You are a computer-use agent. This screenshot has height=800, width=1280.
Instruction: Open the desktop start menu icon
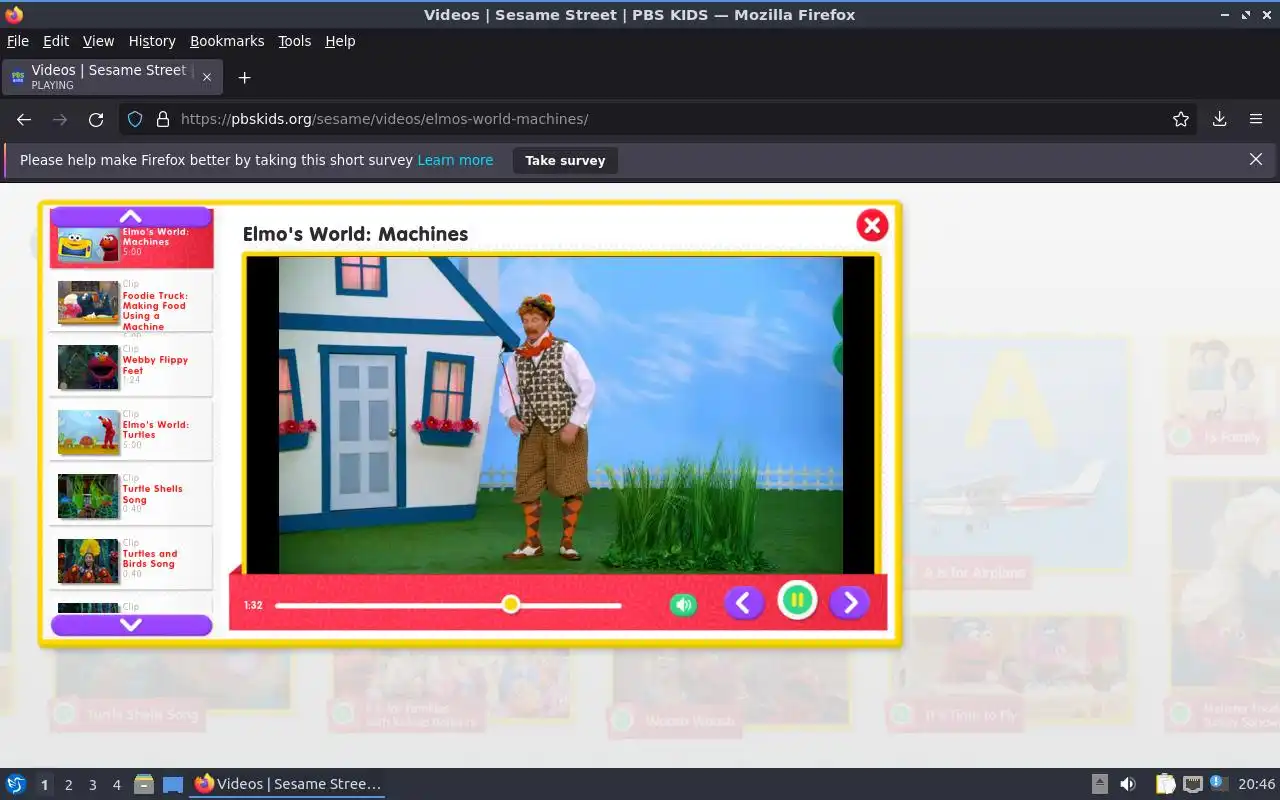(x=16, y=784)
